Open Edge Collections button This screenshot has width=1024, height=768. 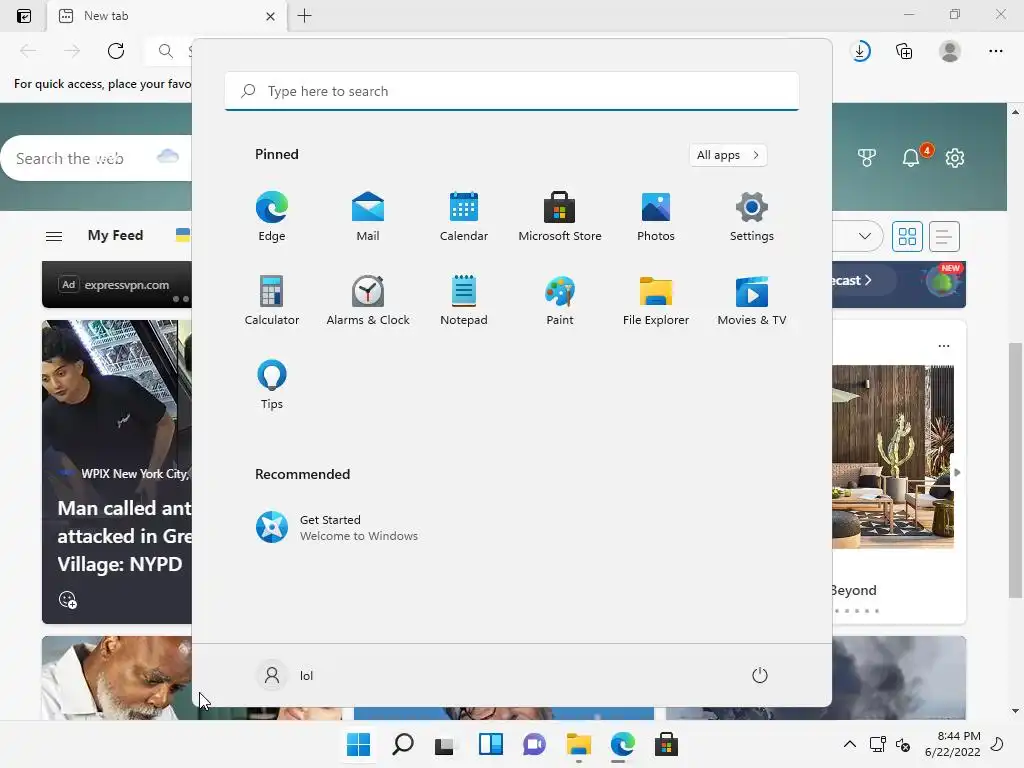click(904, 51)
